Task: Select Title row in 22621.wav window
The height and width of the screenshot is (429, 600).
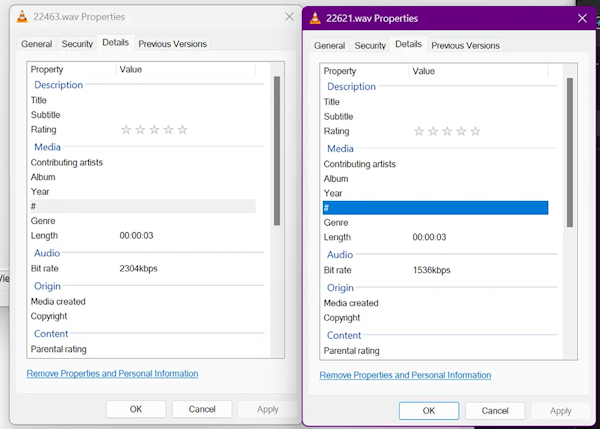Action: click(435, 102)
